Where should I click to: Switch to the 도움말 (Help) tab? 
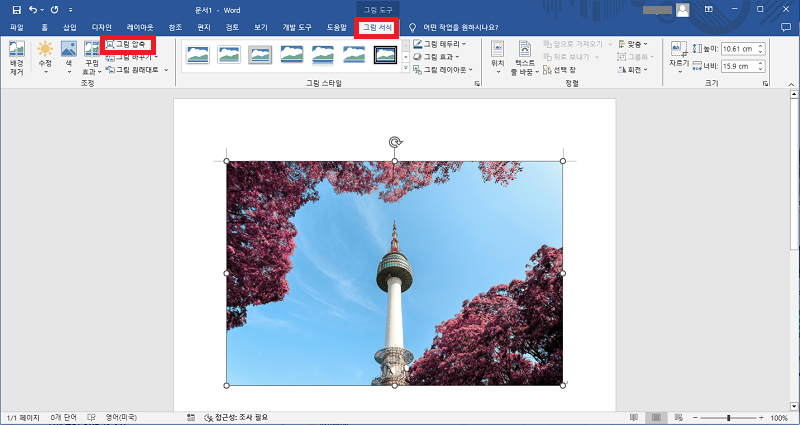click(337, 28)
